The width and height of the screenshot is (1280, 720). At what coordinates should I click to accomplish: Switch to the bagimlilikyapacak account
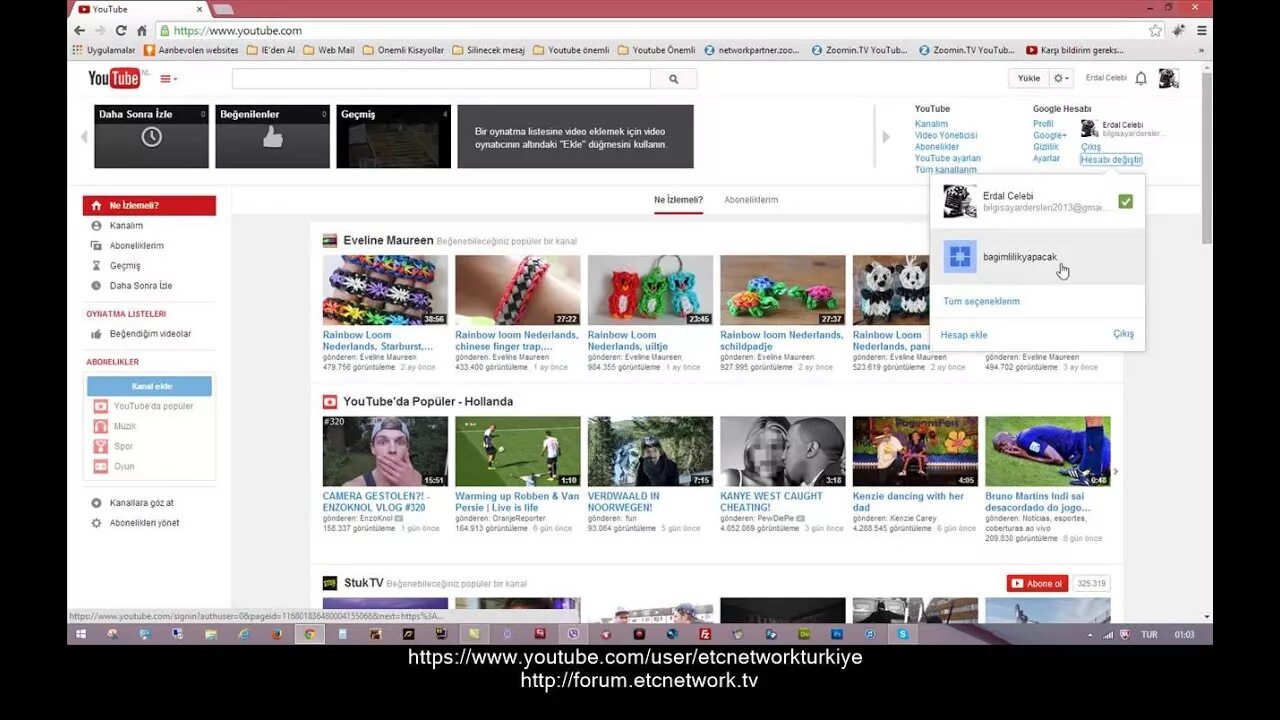pyautogui.click(x=1037, y=257)
